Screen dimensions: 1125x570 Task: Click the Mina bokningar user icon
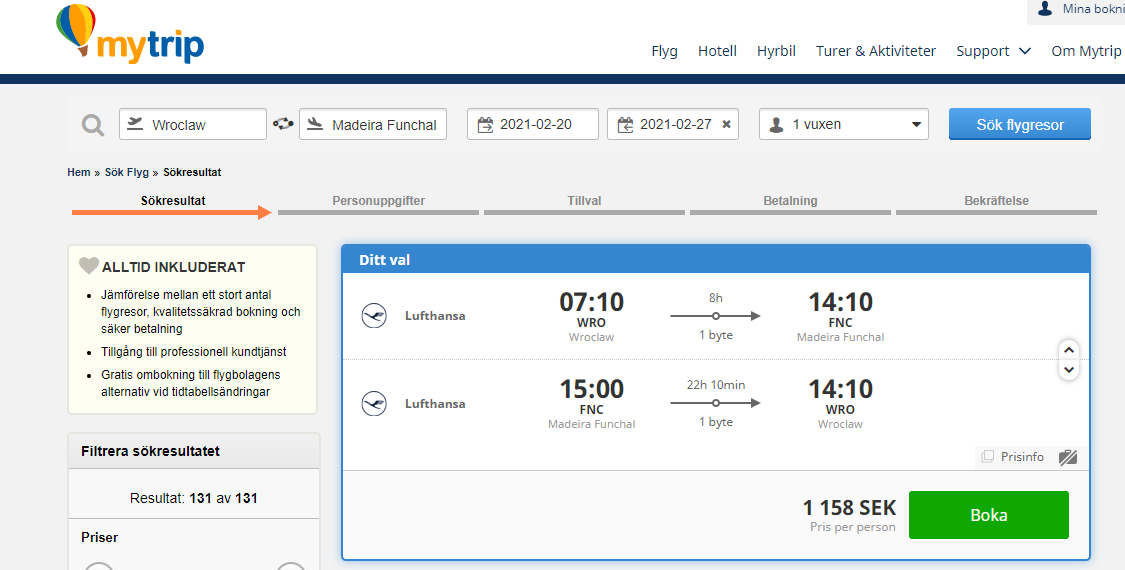[x=1045, y=9]
